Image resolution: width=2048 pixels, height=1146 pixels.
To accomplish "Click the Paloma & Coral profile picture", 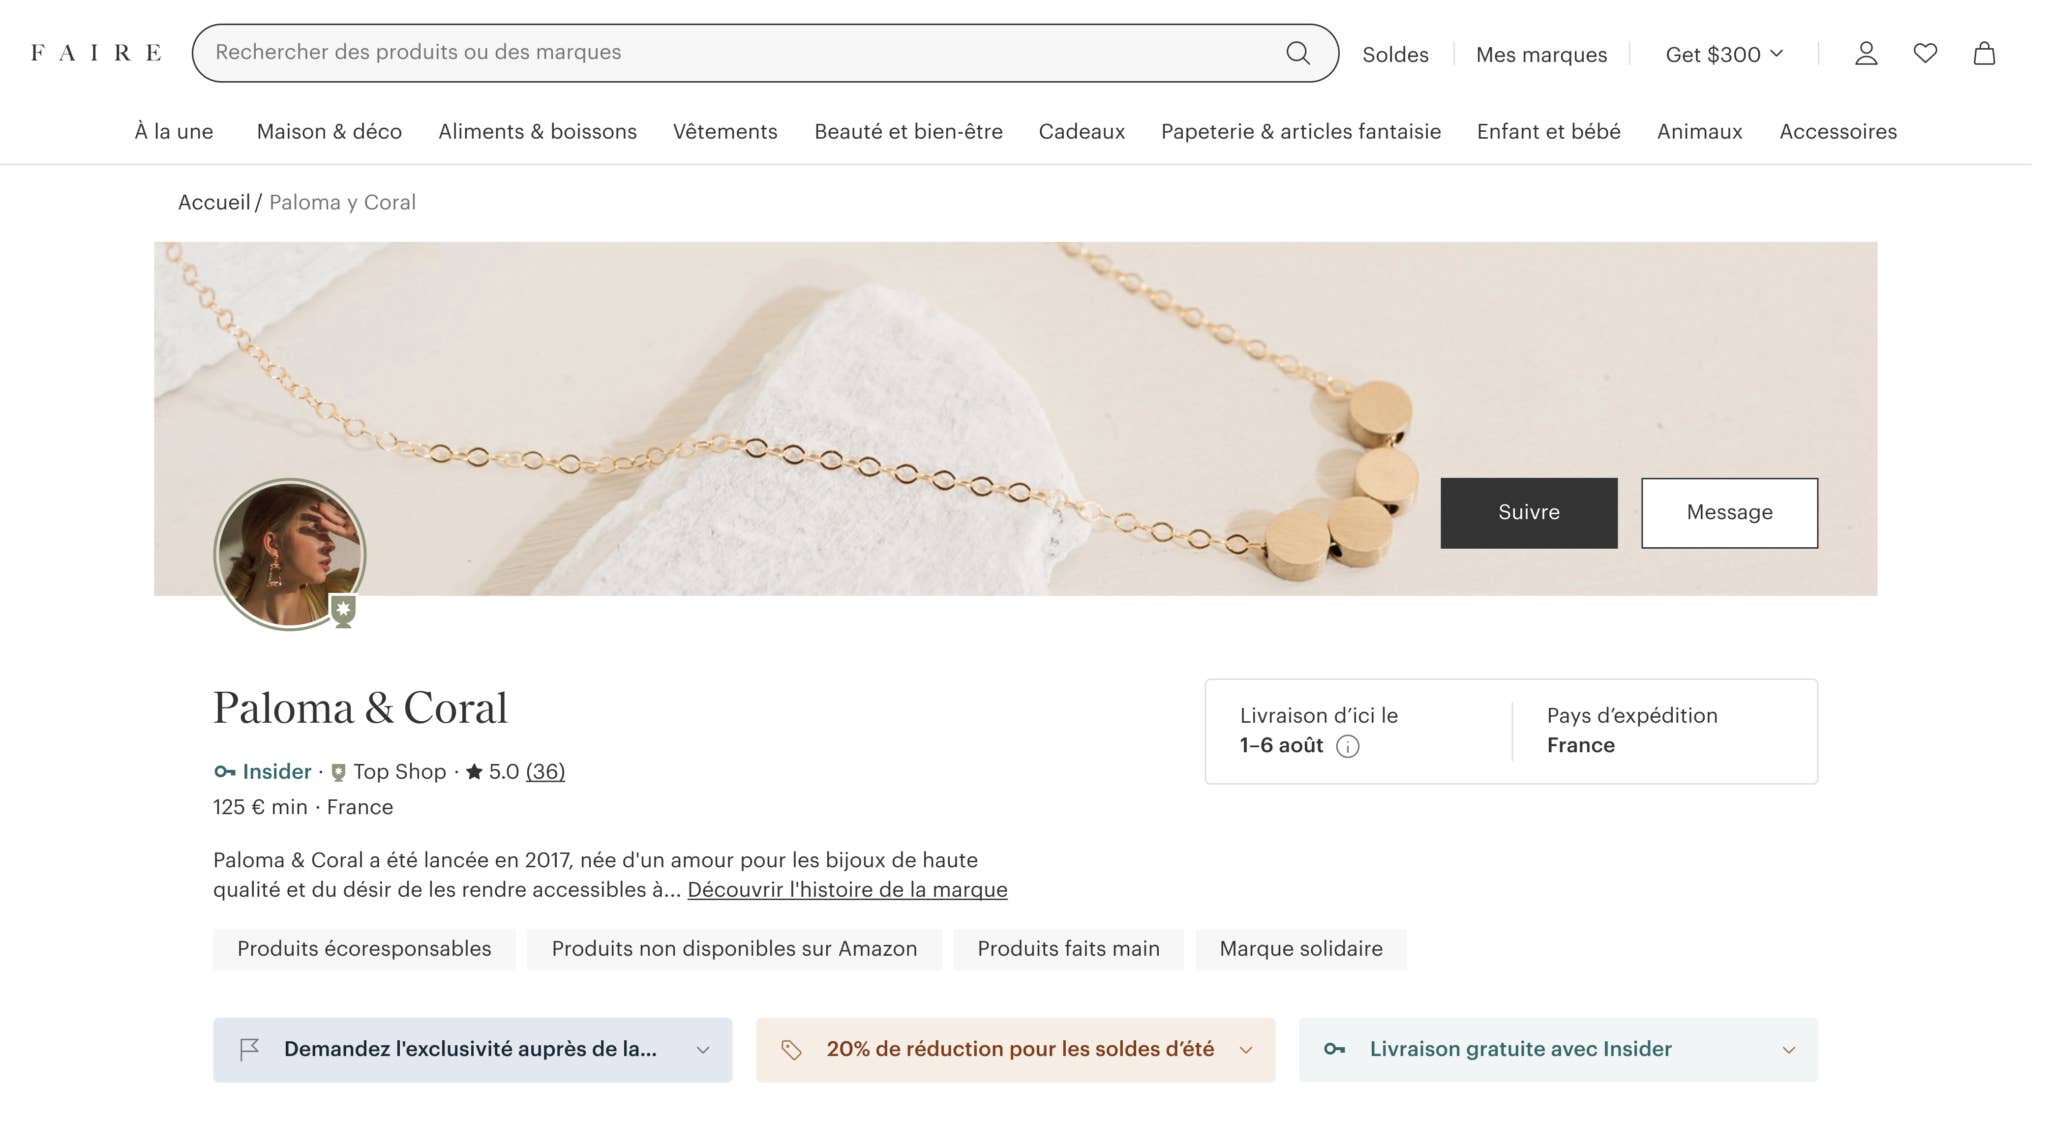I will 288,553.
